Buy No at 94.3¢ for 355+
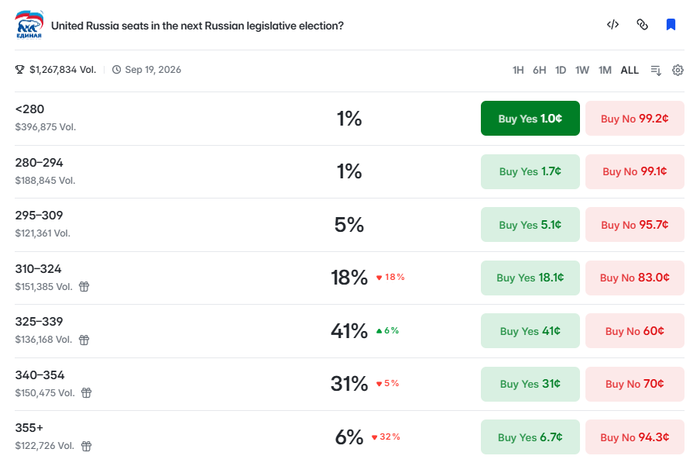 tap(635, 437)
